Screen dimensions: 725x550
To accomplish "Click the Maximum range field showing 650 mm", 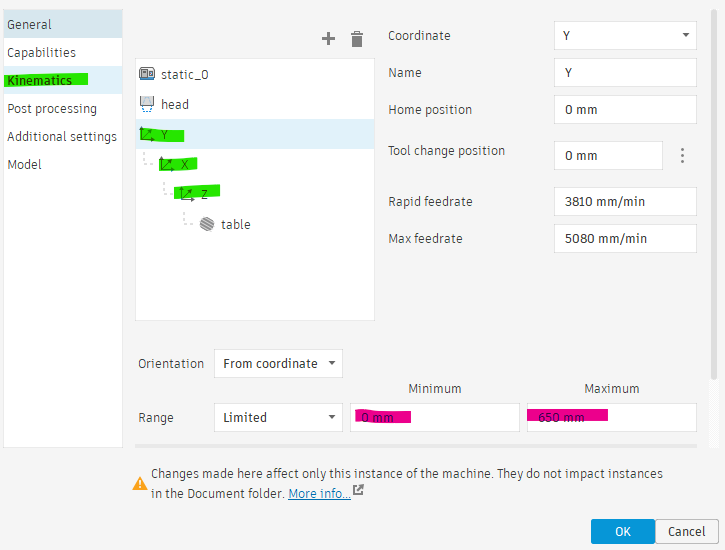I will pyautogui.click(x=611, y=417).
